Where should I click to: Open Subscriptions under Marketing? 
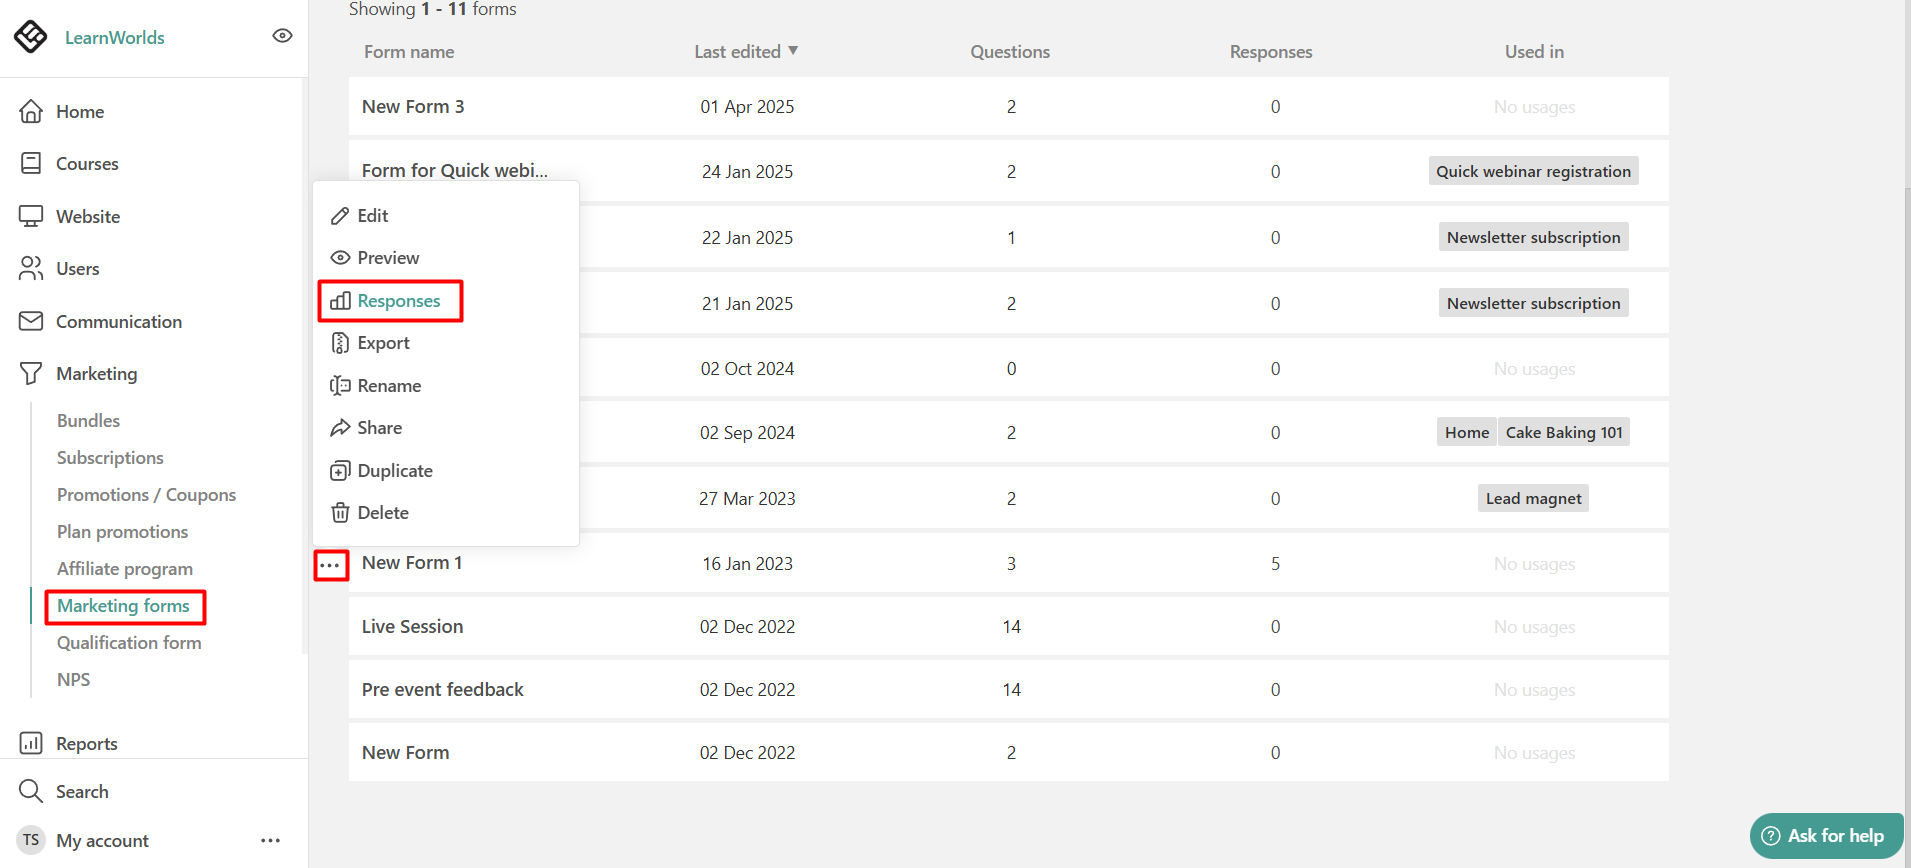point(110,458)
